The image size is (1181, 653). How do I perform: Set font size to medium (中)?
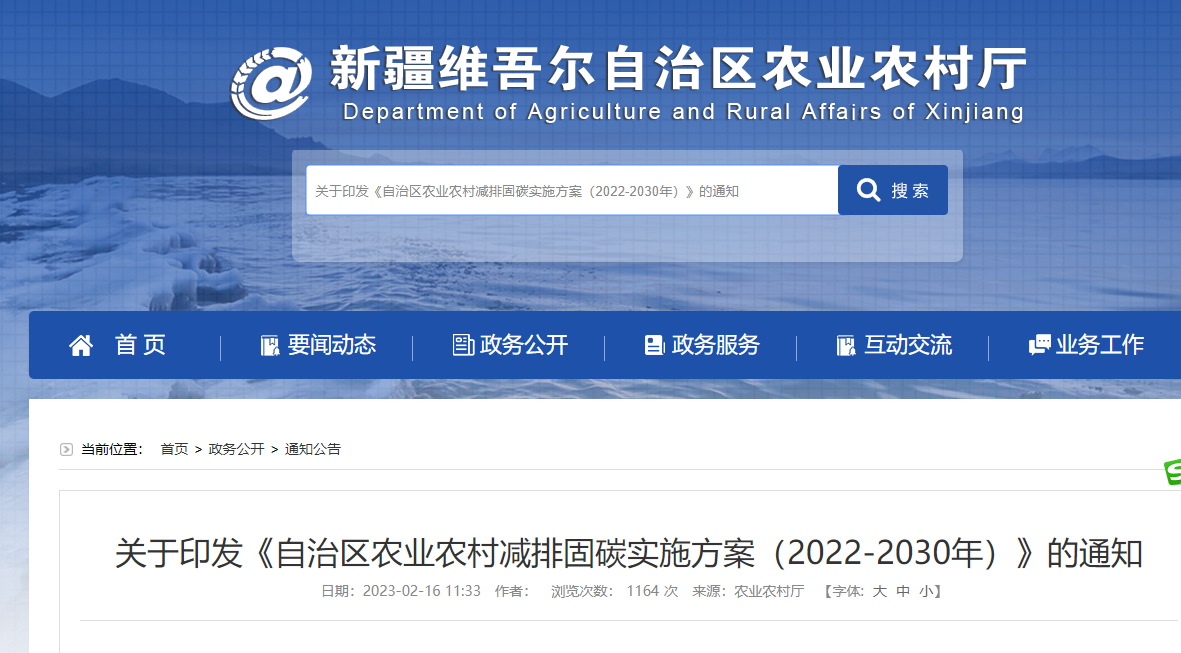903,591
